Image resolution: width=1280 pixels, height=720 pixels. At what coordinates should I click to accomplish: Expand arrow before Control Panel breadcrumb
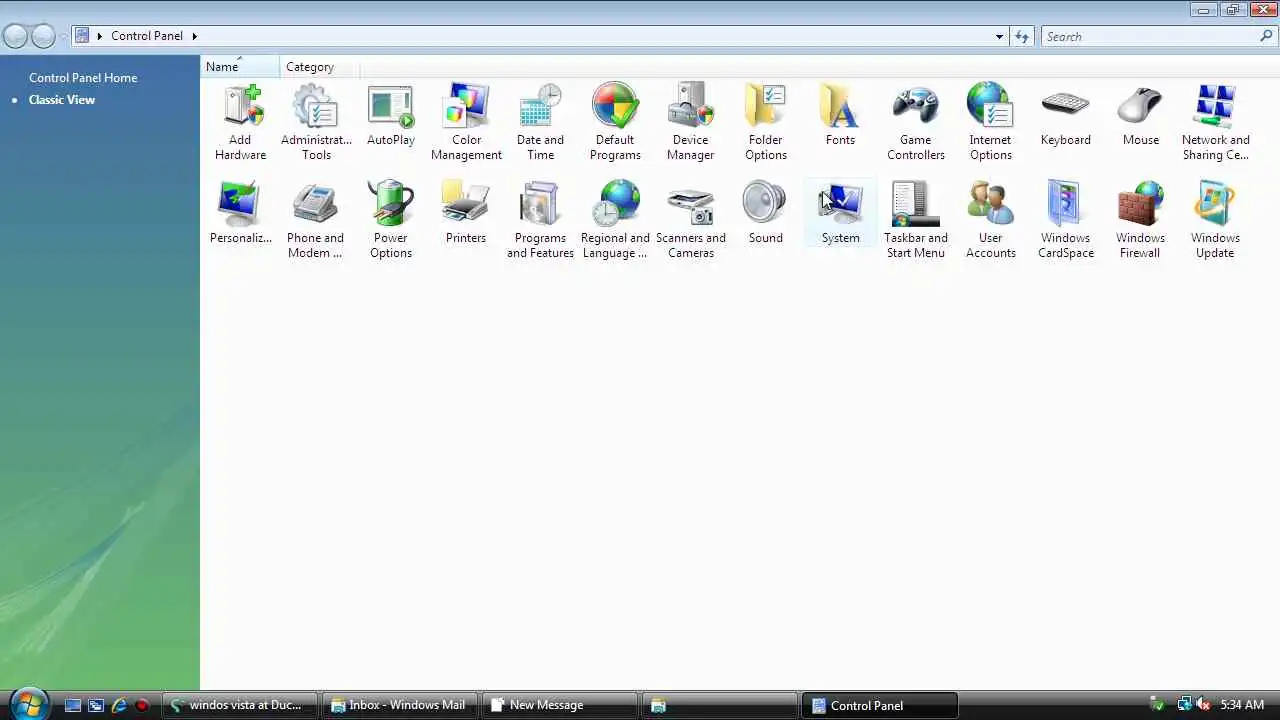click(x=100, y=36)
